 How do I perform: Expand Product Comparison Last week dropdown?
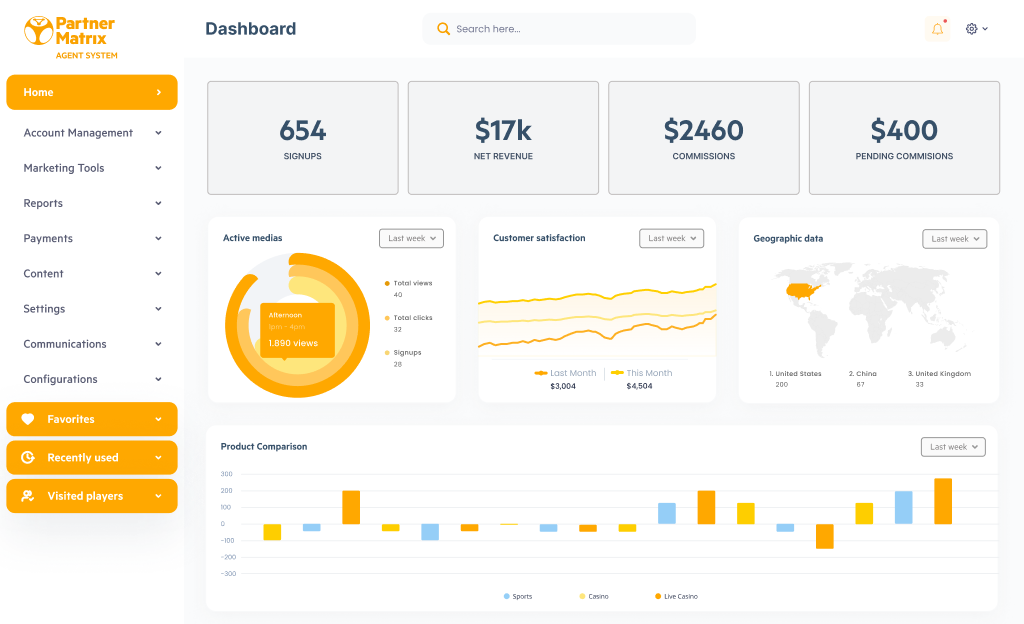[x=952, y=447]
